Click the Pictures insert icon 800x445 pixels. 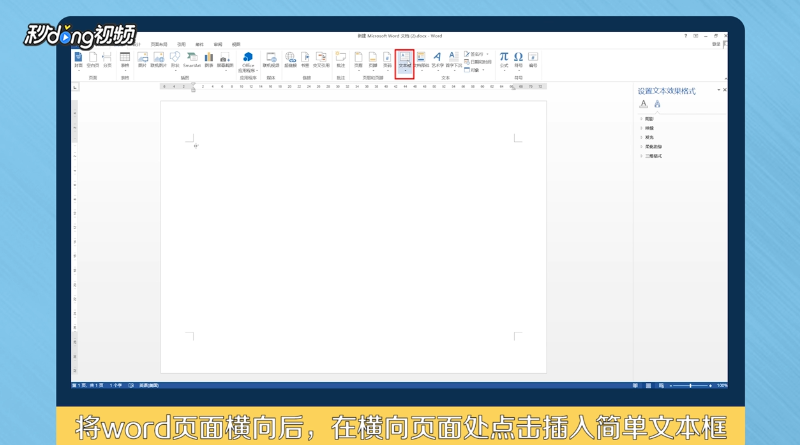coord(142,60)
